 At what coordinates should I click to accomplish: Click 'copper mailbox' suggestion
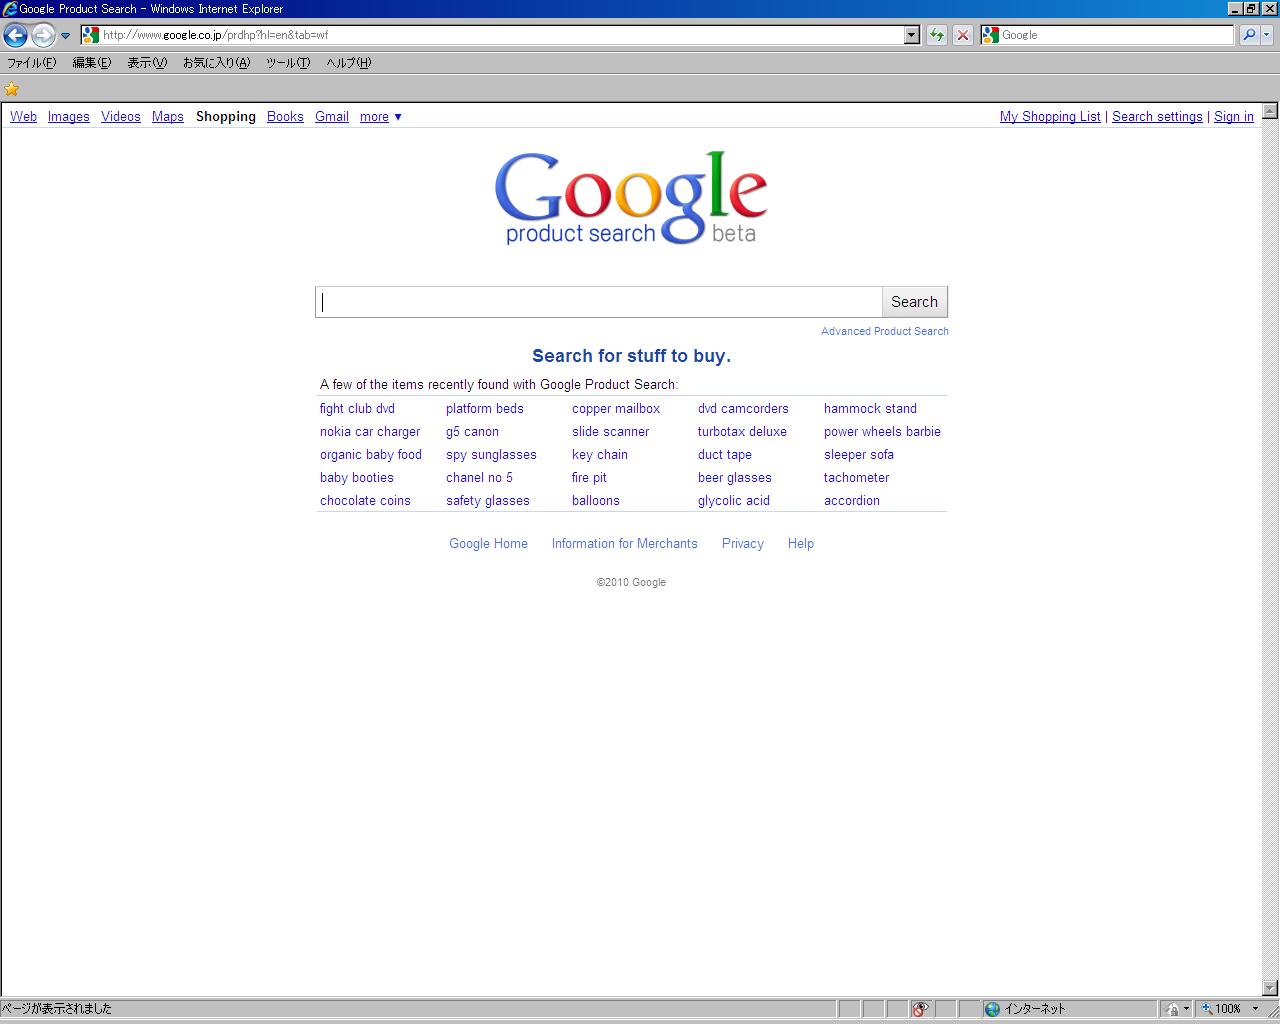[616, 409]
